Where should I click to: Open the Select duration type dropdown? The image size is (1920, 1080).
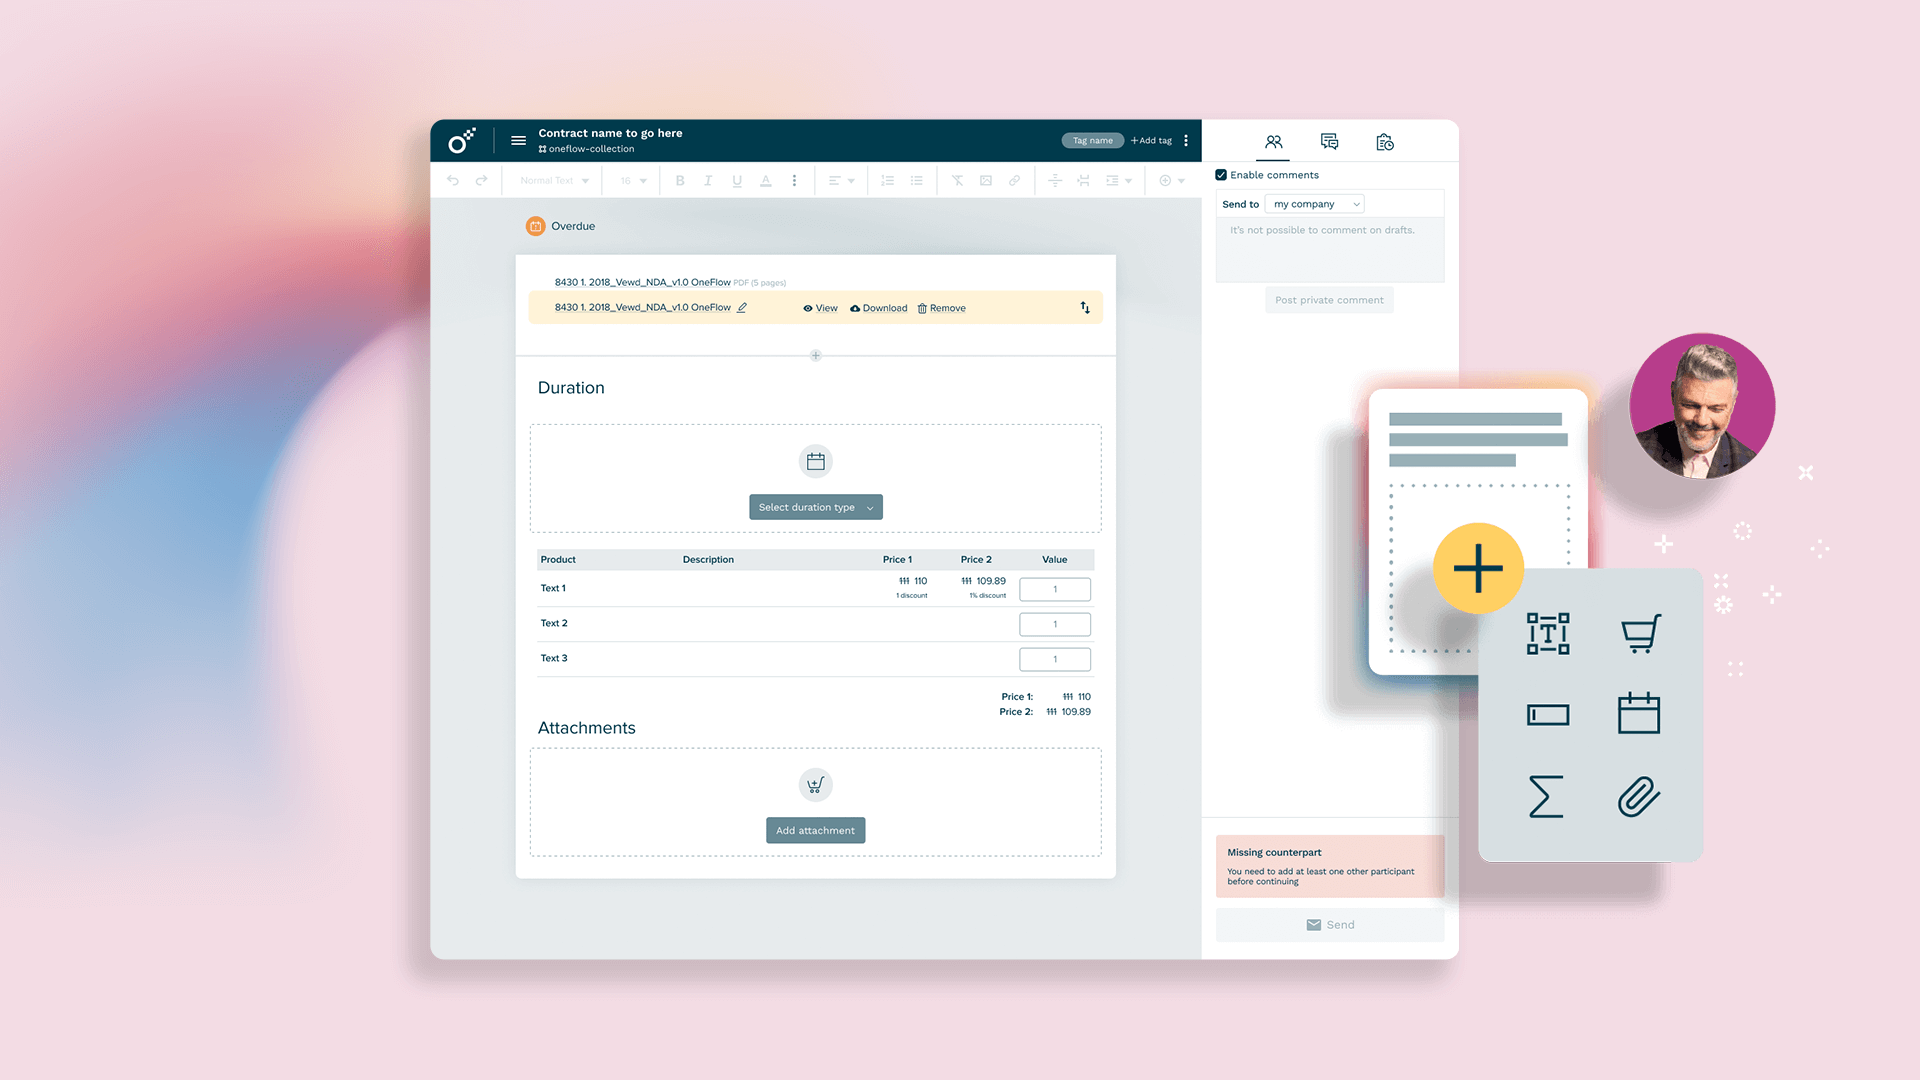[x=815, y=506]
